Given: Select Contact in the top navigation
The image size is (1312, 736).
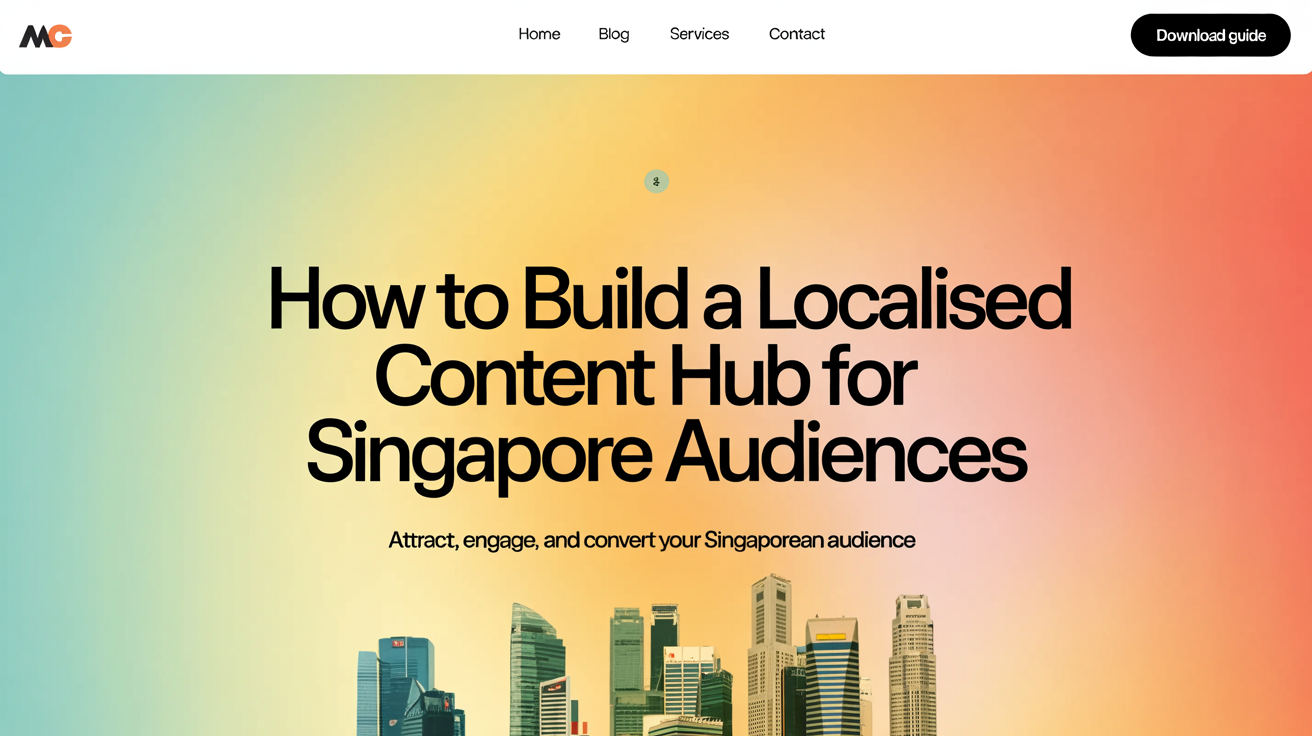Looking at the screenshot, I should (x=796, y=34).
